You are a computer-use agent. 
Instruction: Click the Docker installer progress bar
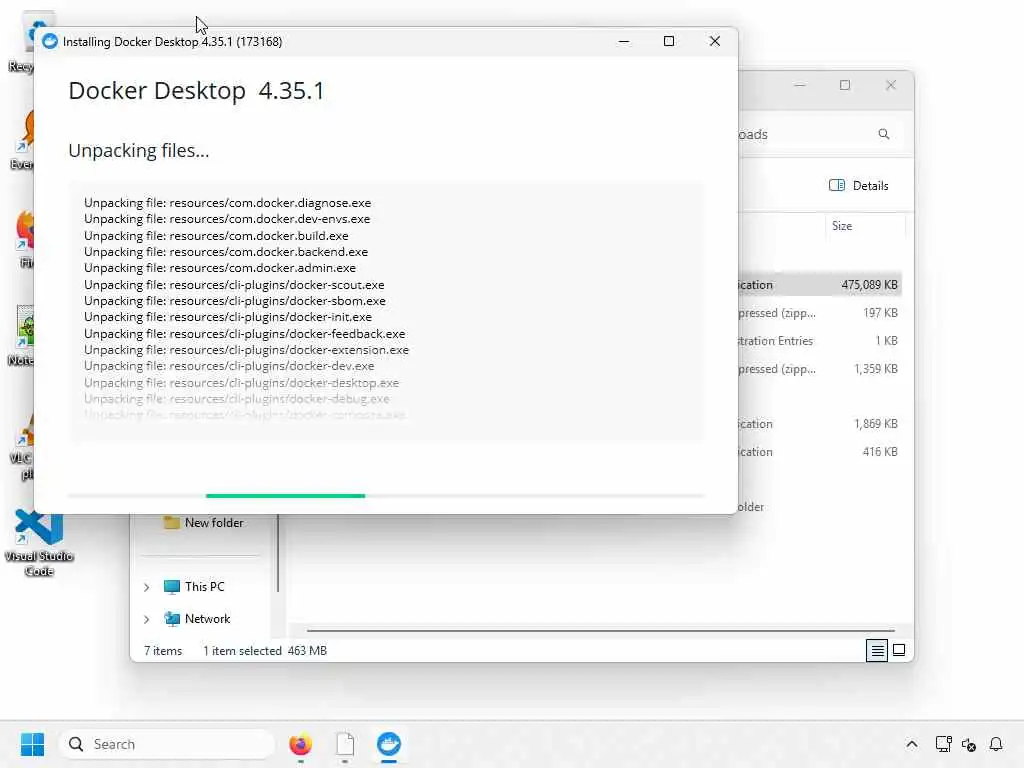coord(386,496)
